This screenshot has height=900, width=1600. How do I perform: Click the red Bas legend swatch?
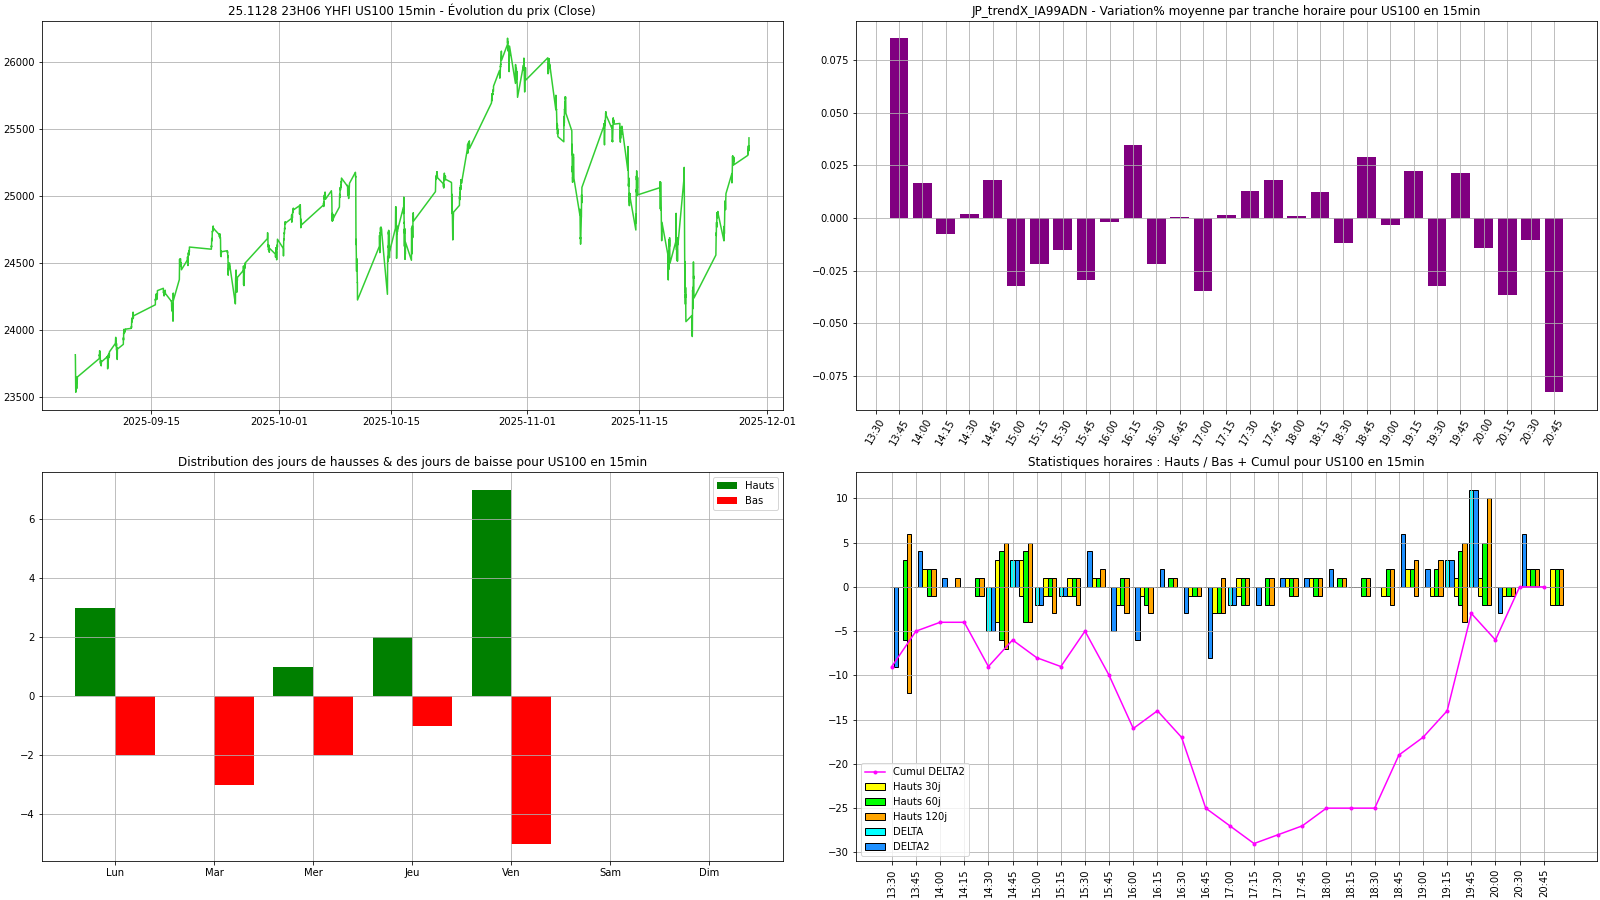[x=727, y=501]
